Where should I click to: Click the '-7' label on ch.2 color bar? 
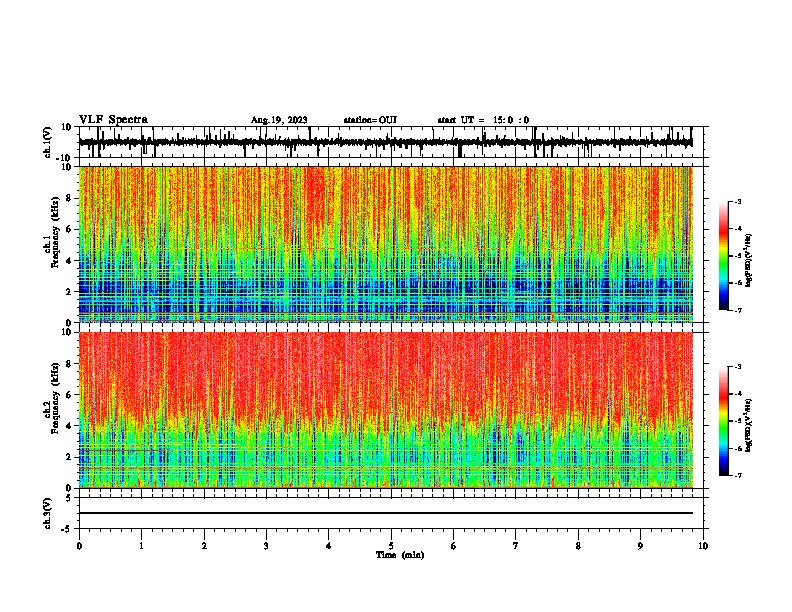pyautogui.click(x=737, y=475)
